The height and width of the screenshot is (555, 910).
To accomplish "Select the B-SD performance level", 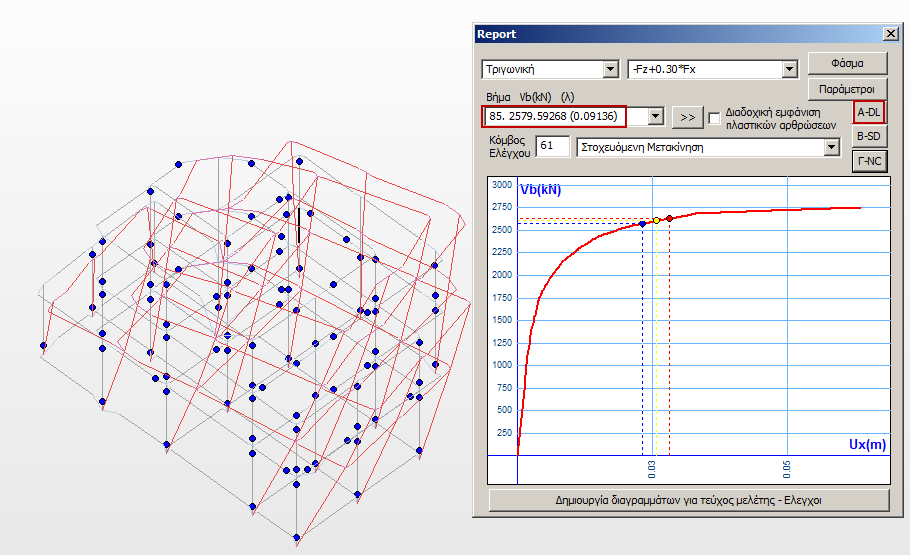I will (x=869, y=136).
